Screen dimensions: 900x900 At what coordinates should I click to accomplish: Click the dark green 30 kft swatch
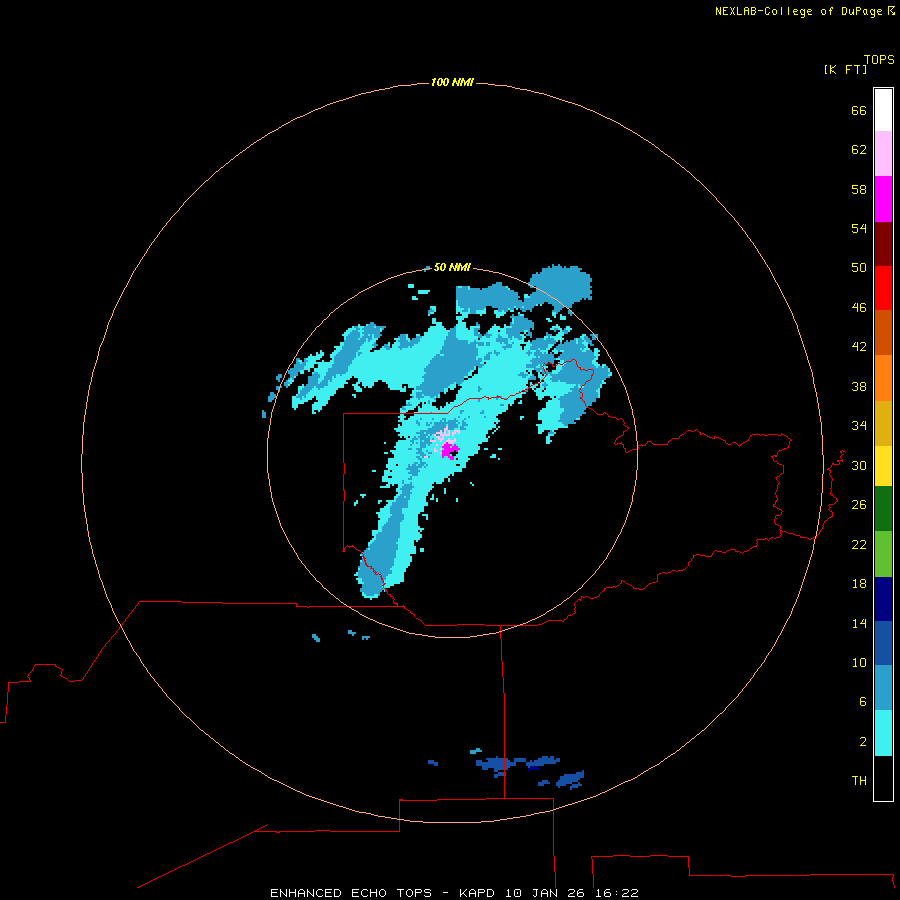click(x=883, y=509)
